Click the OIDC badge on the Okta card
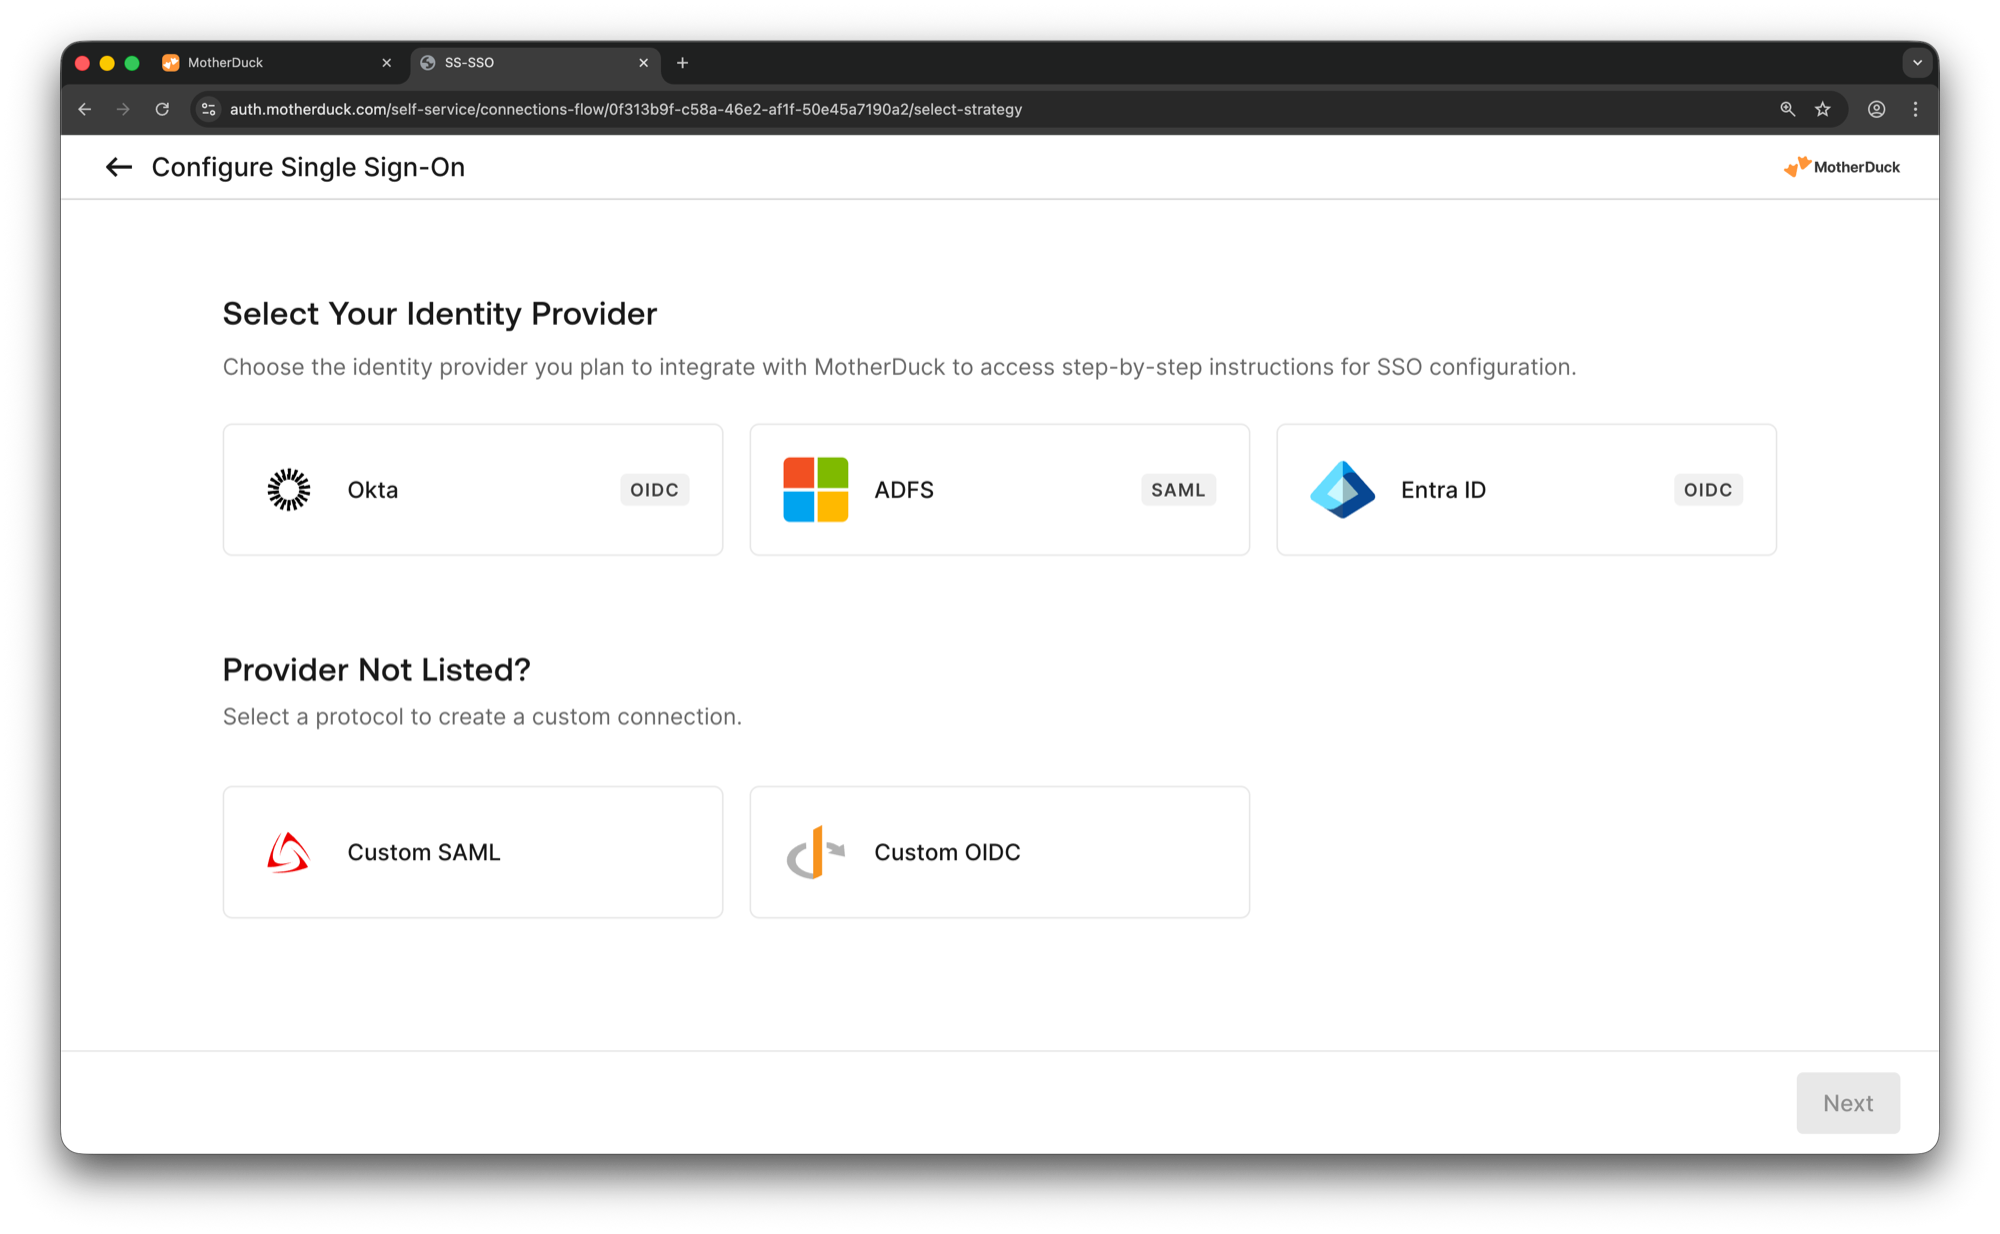2000x1234 pixels. point(654,489)
